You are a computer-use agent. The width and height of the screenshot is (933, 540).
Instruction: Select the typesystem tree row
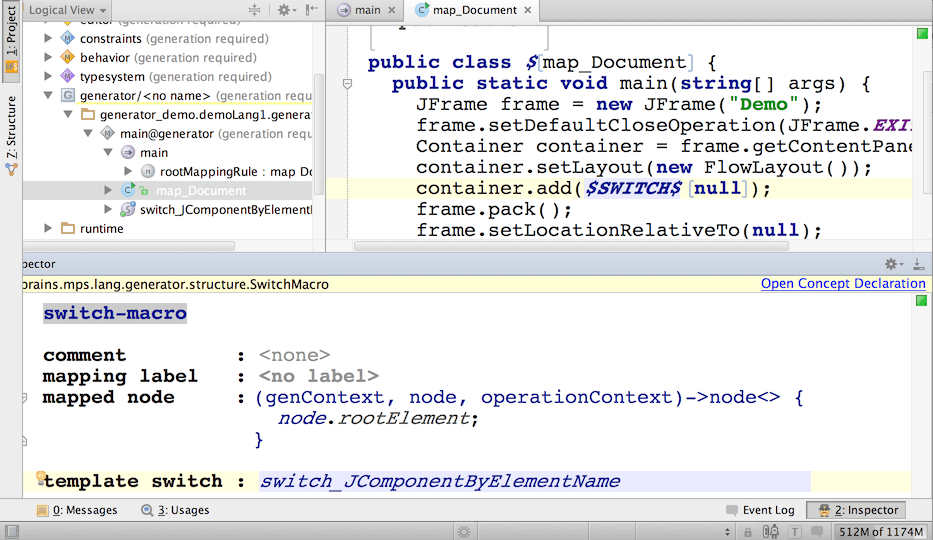click(167, 76)
